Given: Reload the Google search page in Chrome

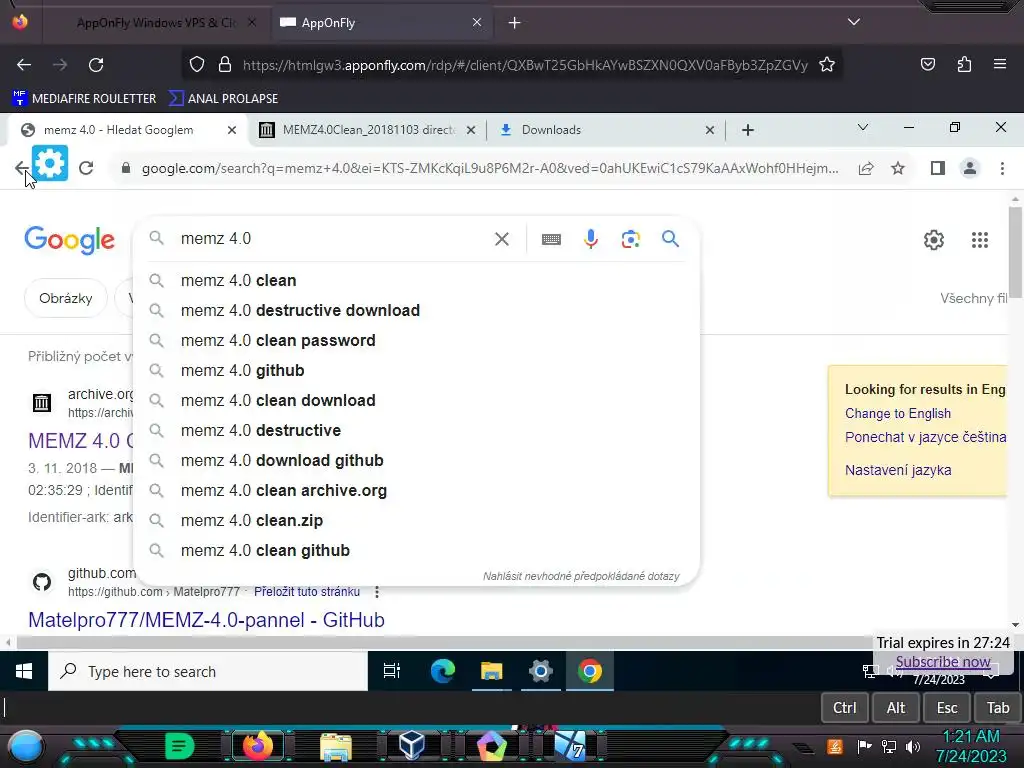Looking at the screenshot, I should (x=86, y=168).
